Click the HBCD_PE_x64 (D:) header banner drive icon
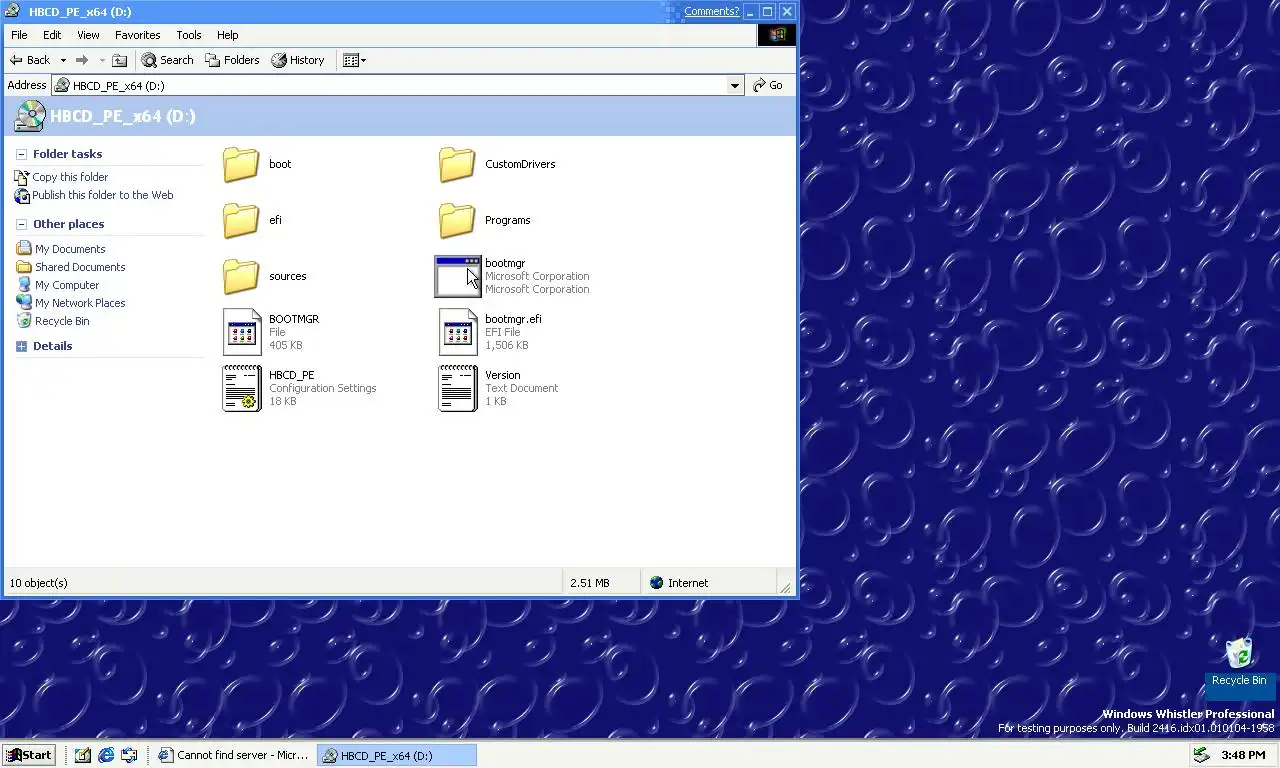Image resolution: width=1280 pixels, height=768 pixels. 29,116
